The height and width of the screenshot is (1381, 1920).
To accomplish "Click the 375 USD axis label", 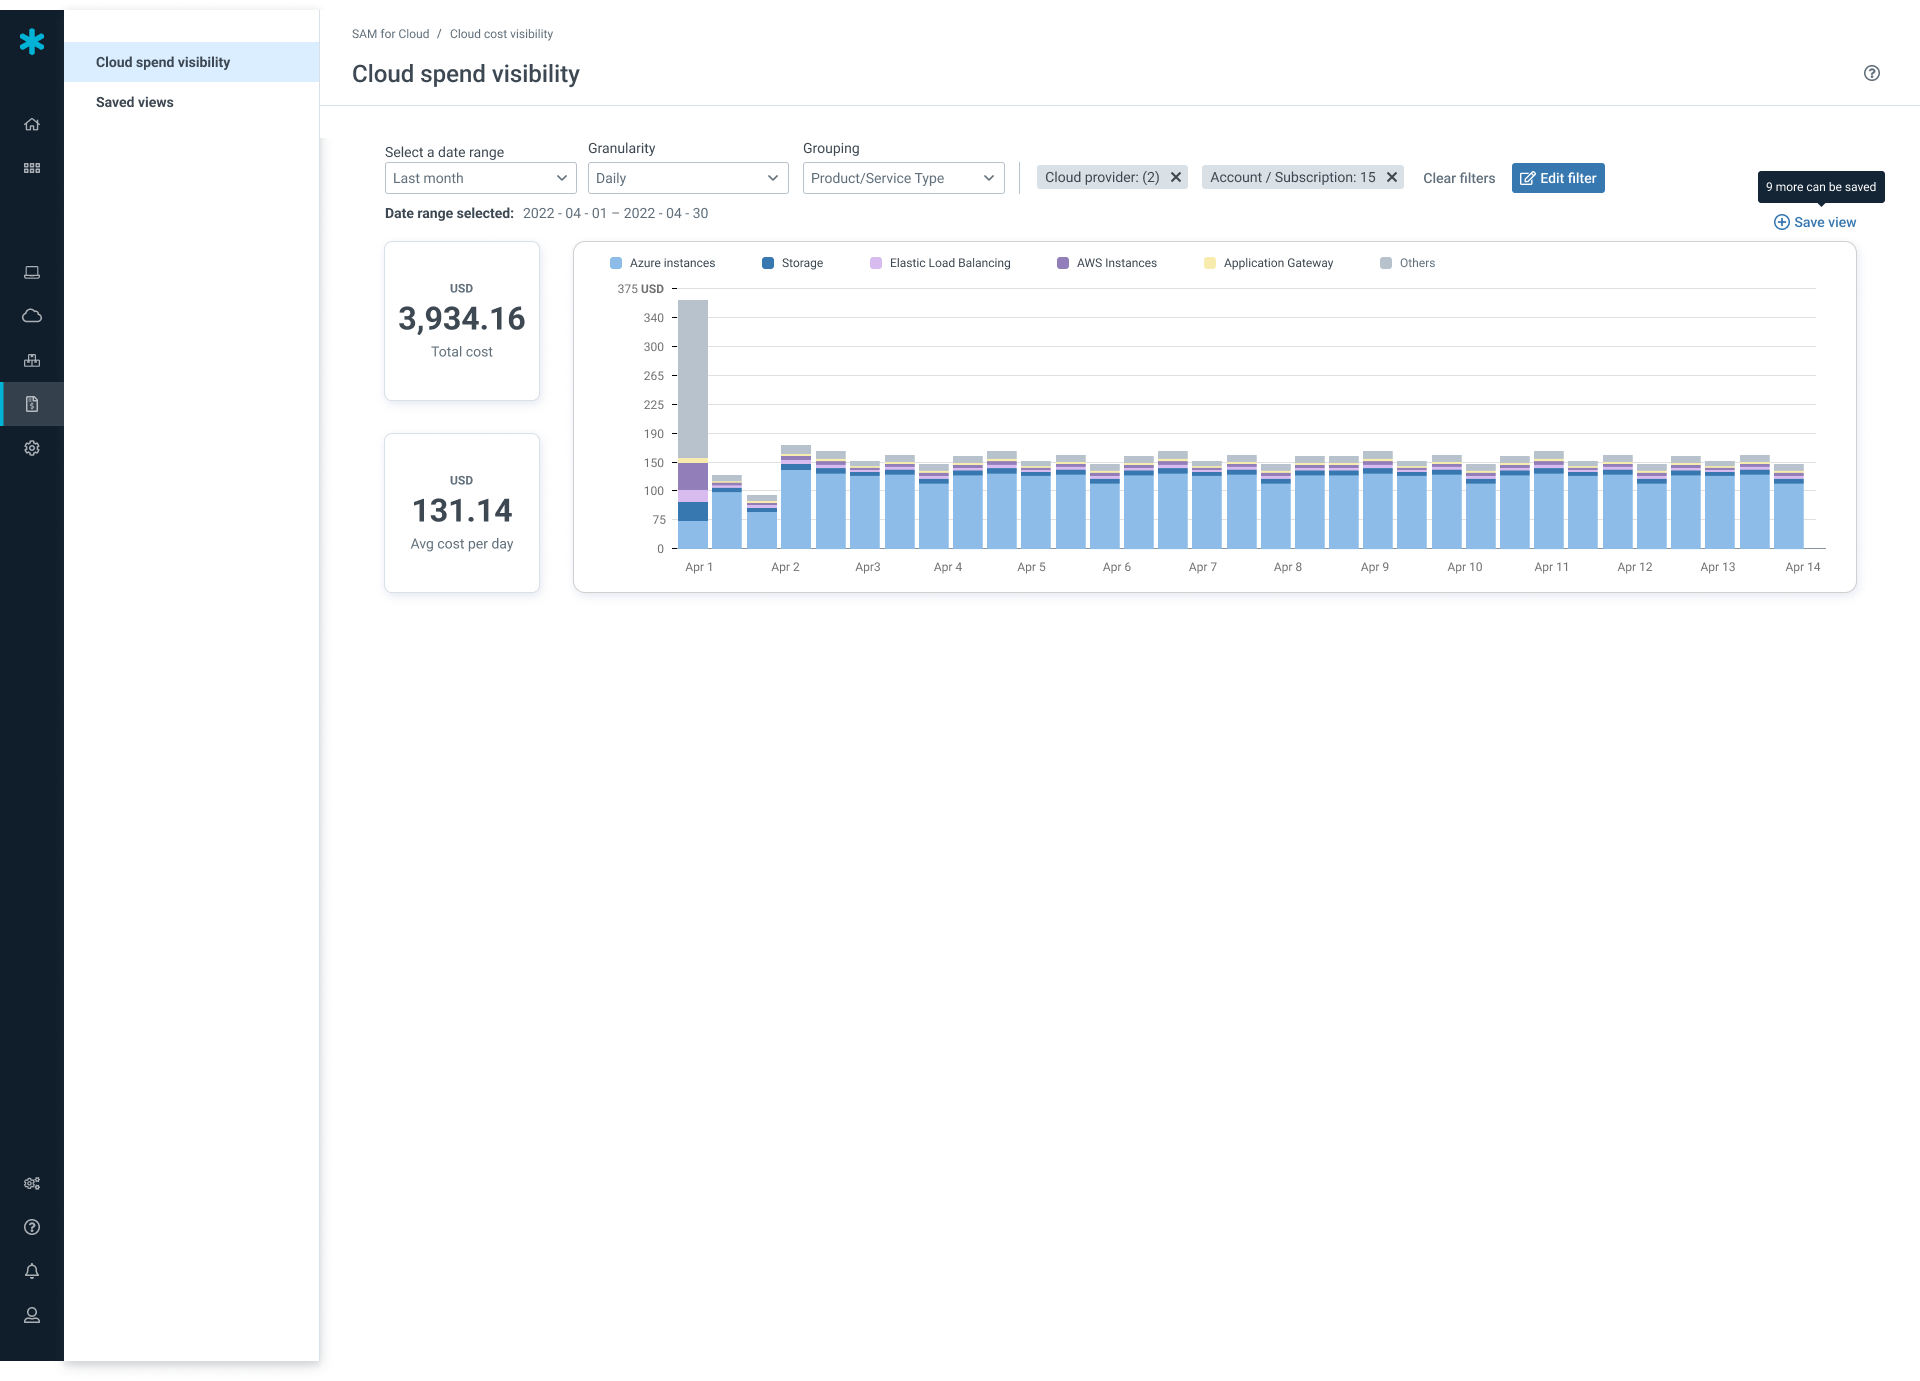I will [640, 289].
